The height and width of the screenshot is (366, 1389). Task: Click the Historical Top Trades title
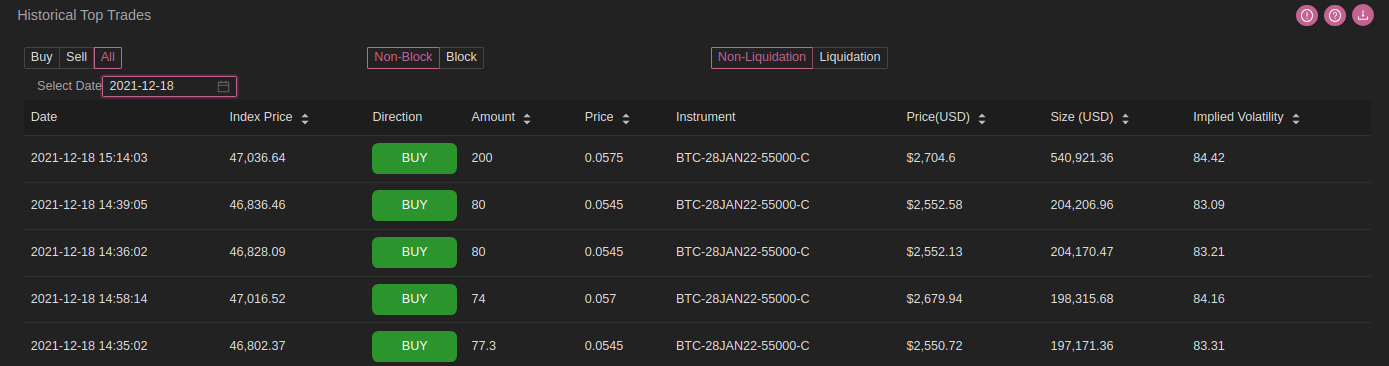84,16
